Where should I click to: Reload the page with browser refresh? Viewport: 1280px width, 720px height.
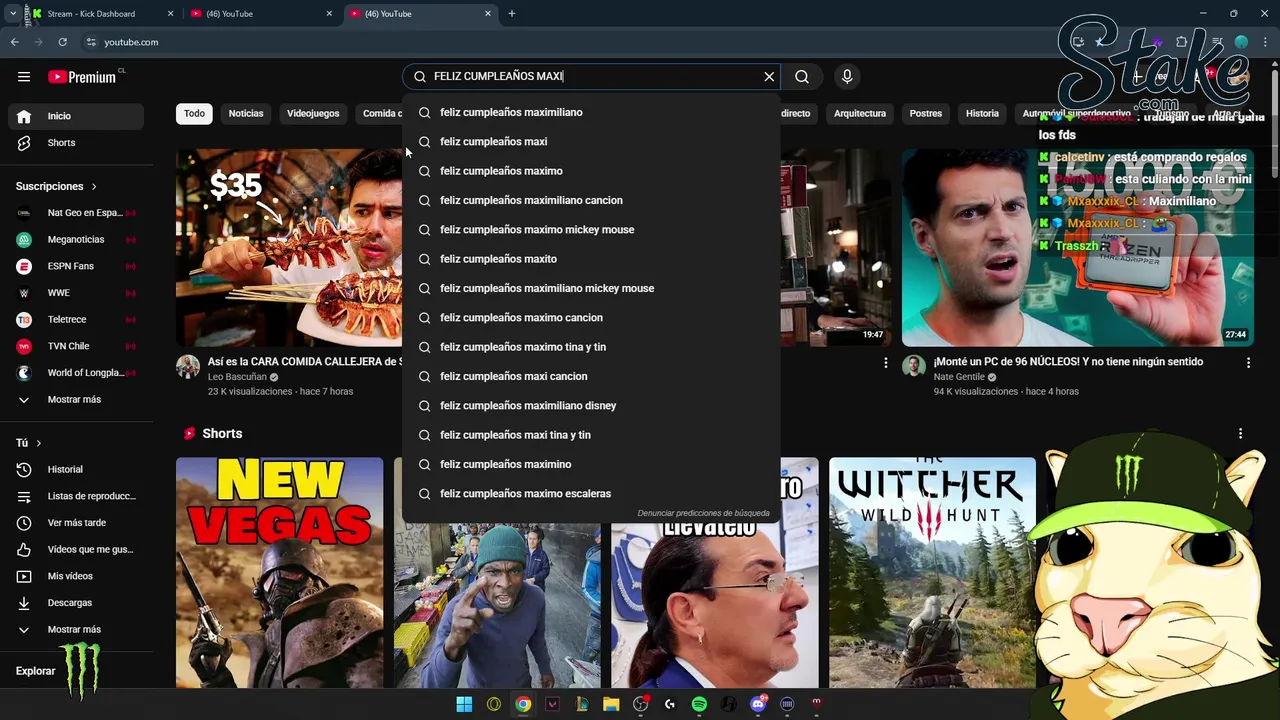coord(62,42)
